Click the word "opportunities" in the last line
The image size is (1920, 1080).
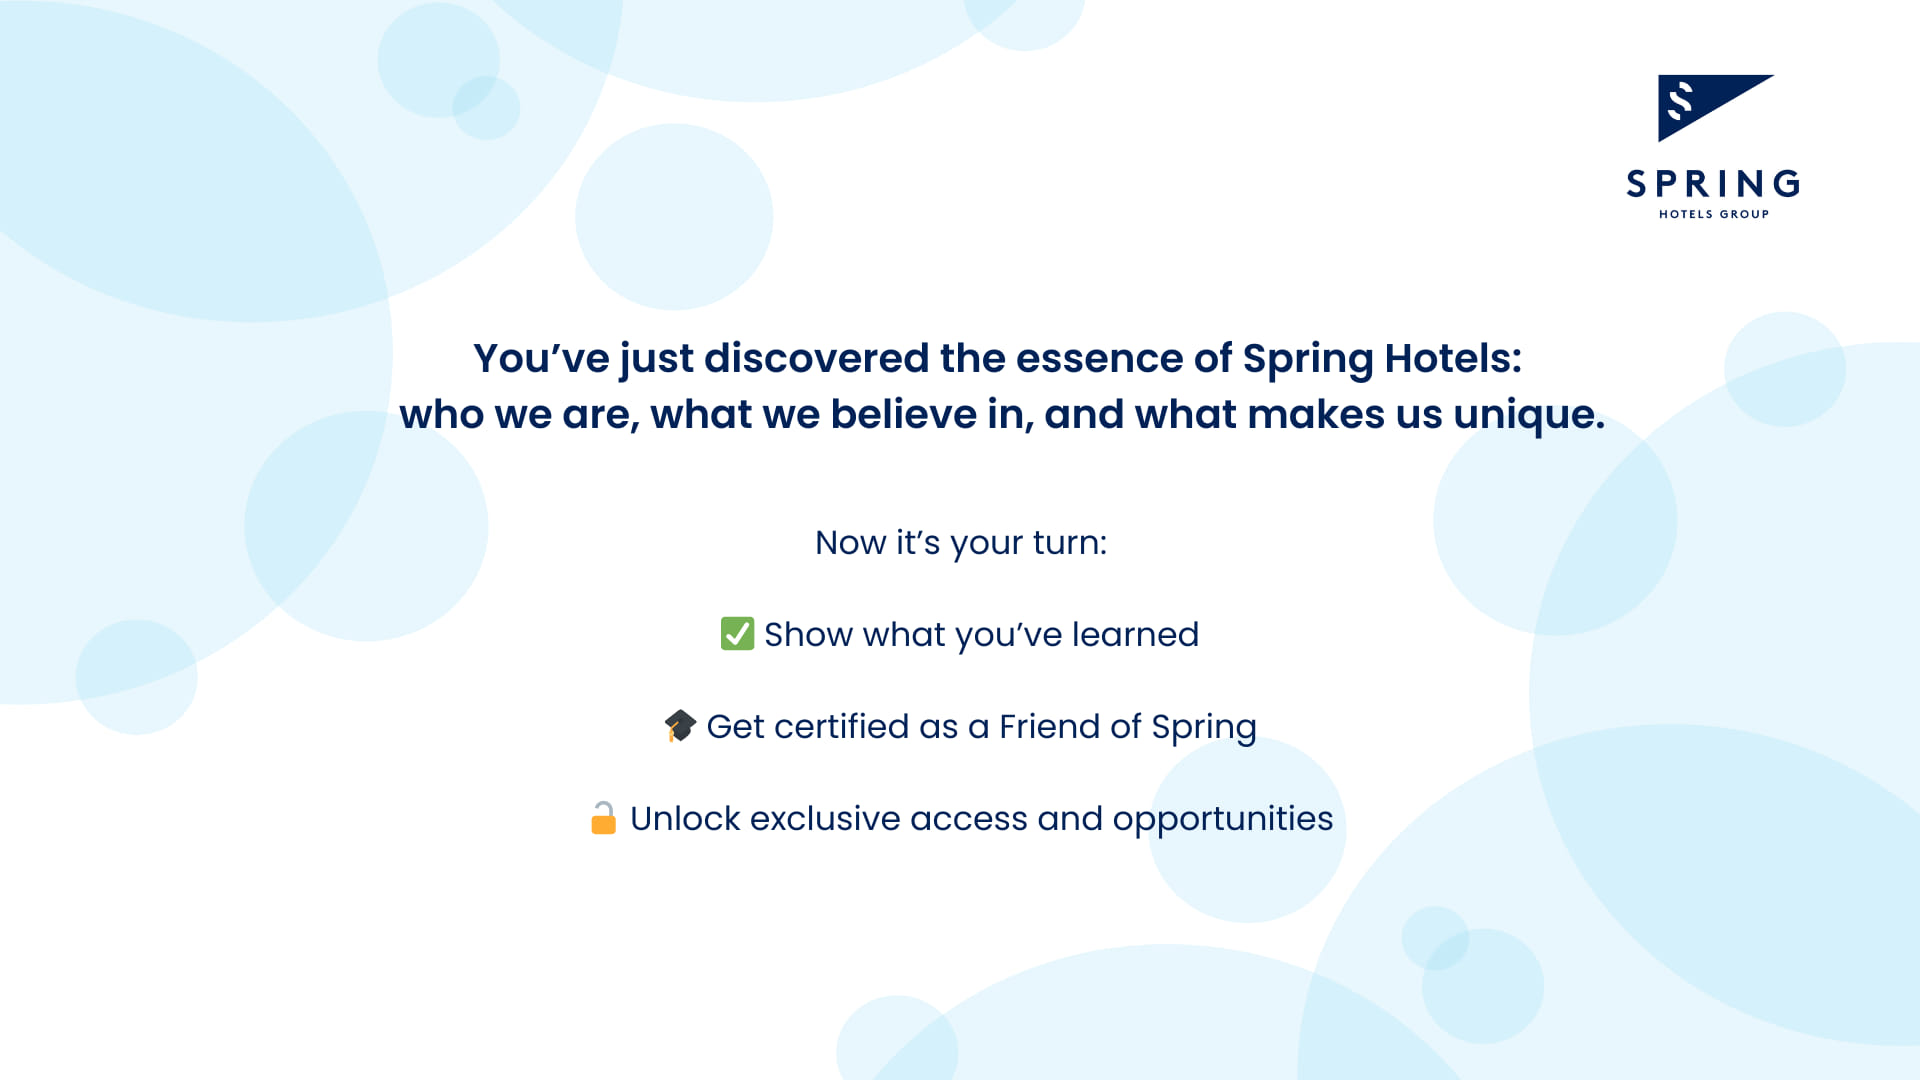point(1222,818)
